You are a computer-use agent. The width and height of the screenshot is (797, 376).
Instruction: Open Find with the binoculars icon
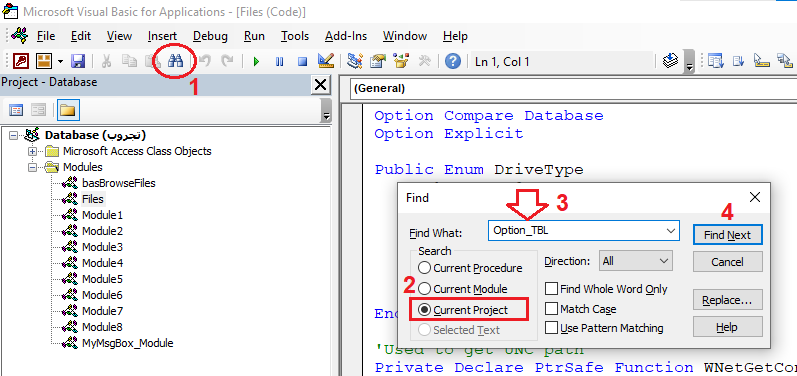tap(175, 61)
